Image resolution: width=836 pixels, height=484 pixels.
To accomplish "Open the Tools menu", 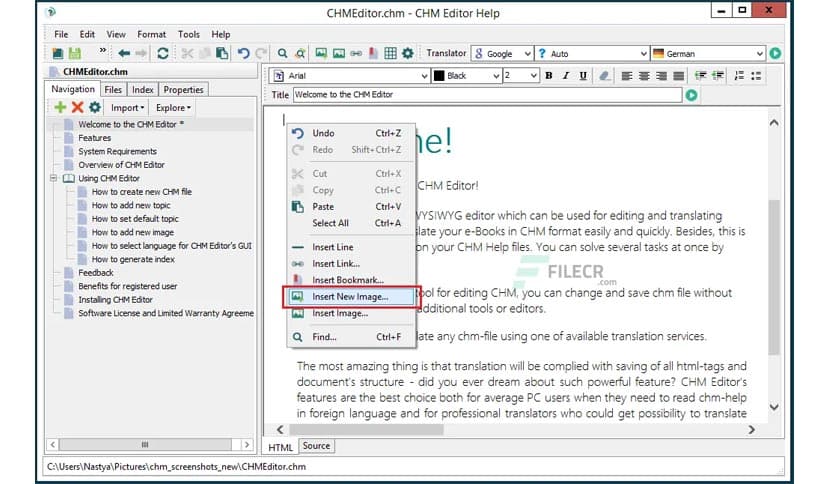I will click(x=189, y=34).
